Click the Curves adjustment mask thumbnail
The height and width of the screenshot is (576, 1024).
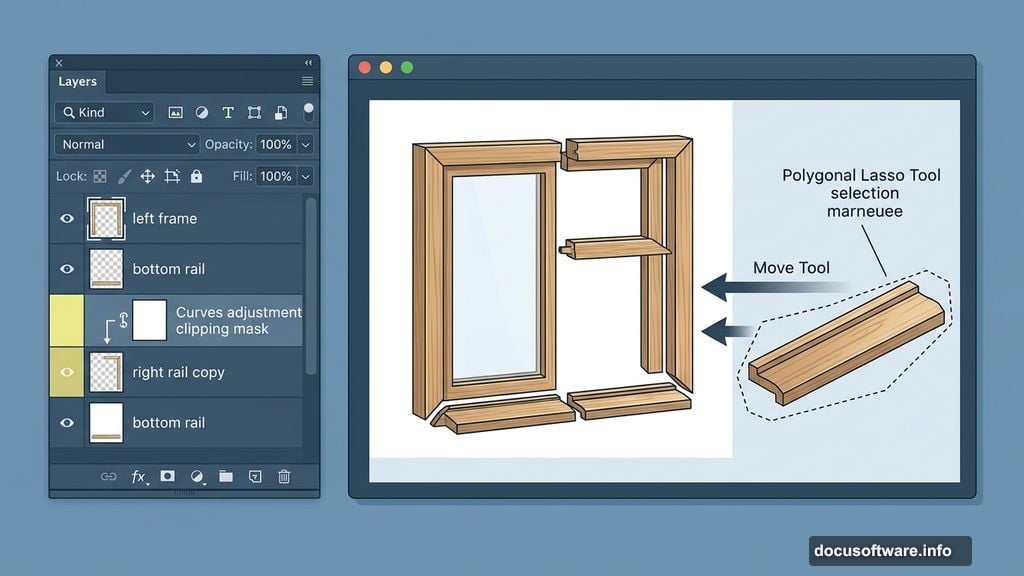(151, 319)
